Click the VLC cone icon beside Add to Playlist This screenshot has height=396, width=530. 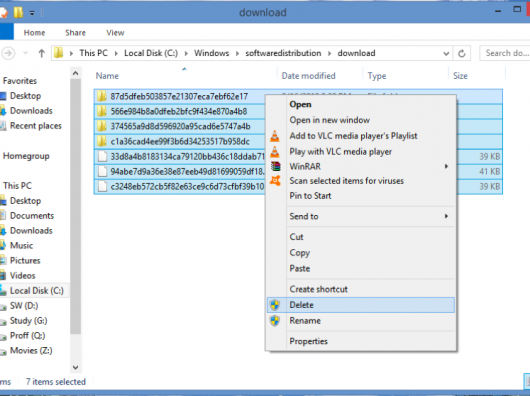click(275, 136)
